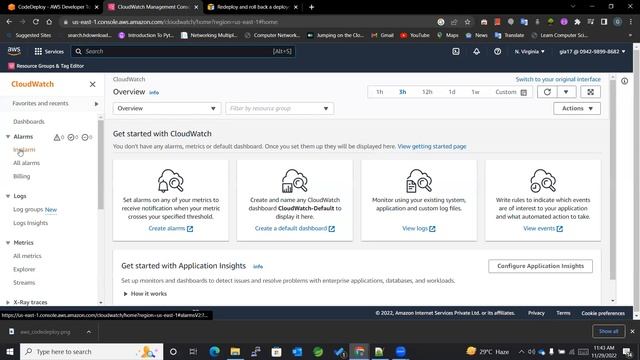Open Log groups in sidebar
This screenshot has width=640, height=360.
click(28, 209)
